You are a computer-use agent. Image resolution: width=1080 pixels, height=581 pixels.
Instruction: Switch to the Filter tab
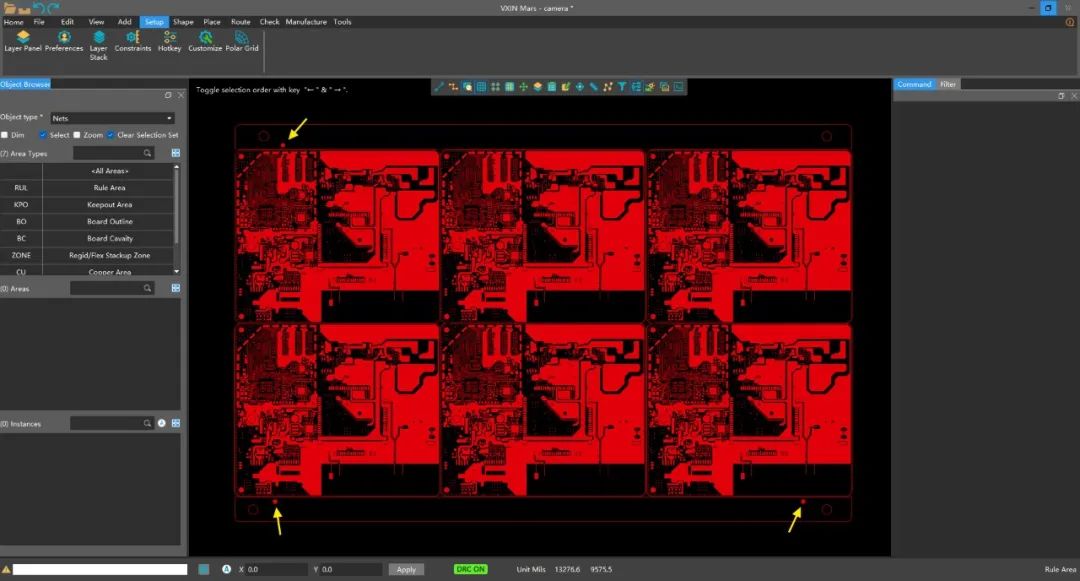point(948,84)
